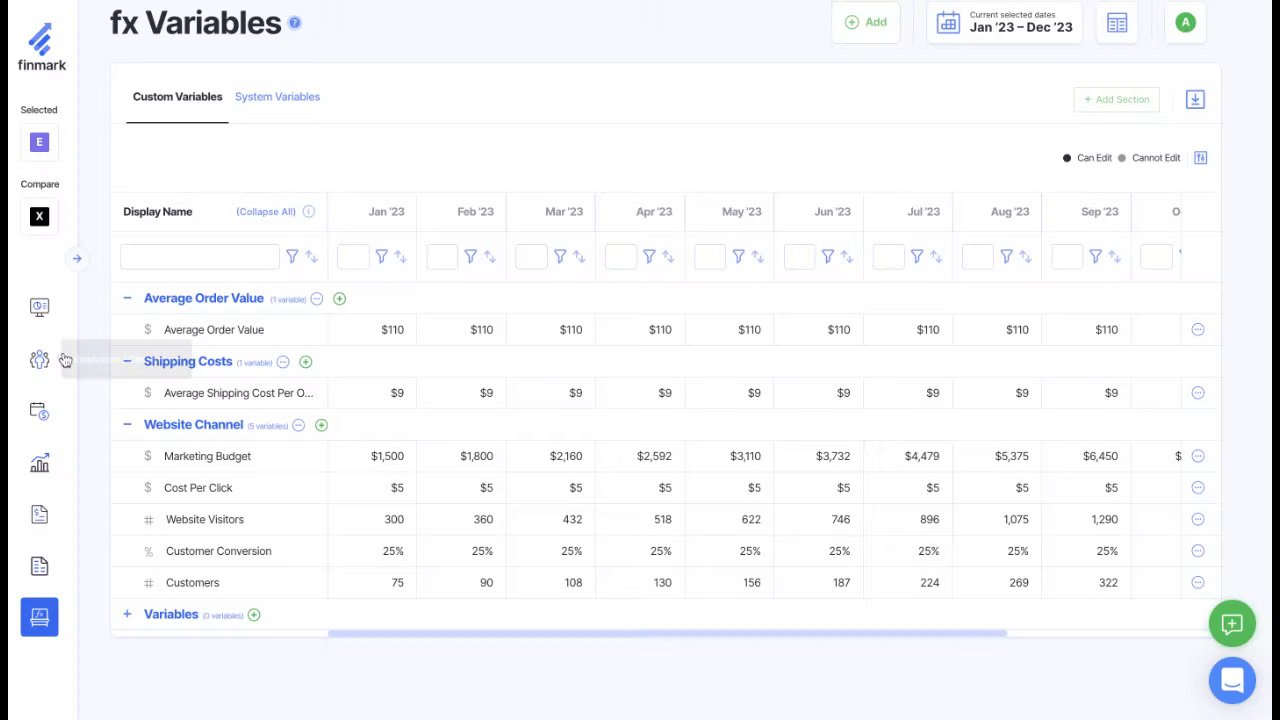The image size is (1280, 720).
Task: Select the Custom Variables tab
Action: [177, 97]
